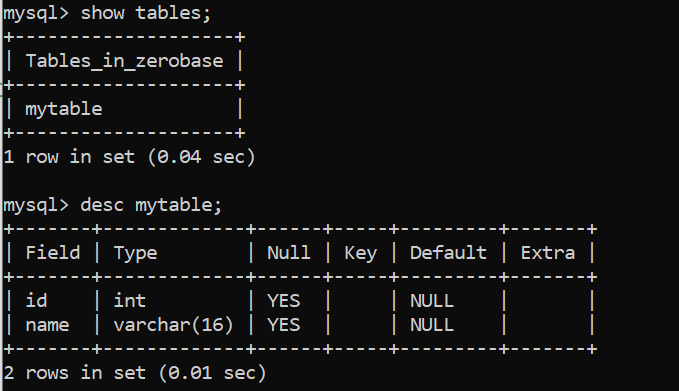Click YES in the id row
Image resolution: width=679 pixels, height=391 pixels.
click(x=284, y=301)
